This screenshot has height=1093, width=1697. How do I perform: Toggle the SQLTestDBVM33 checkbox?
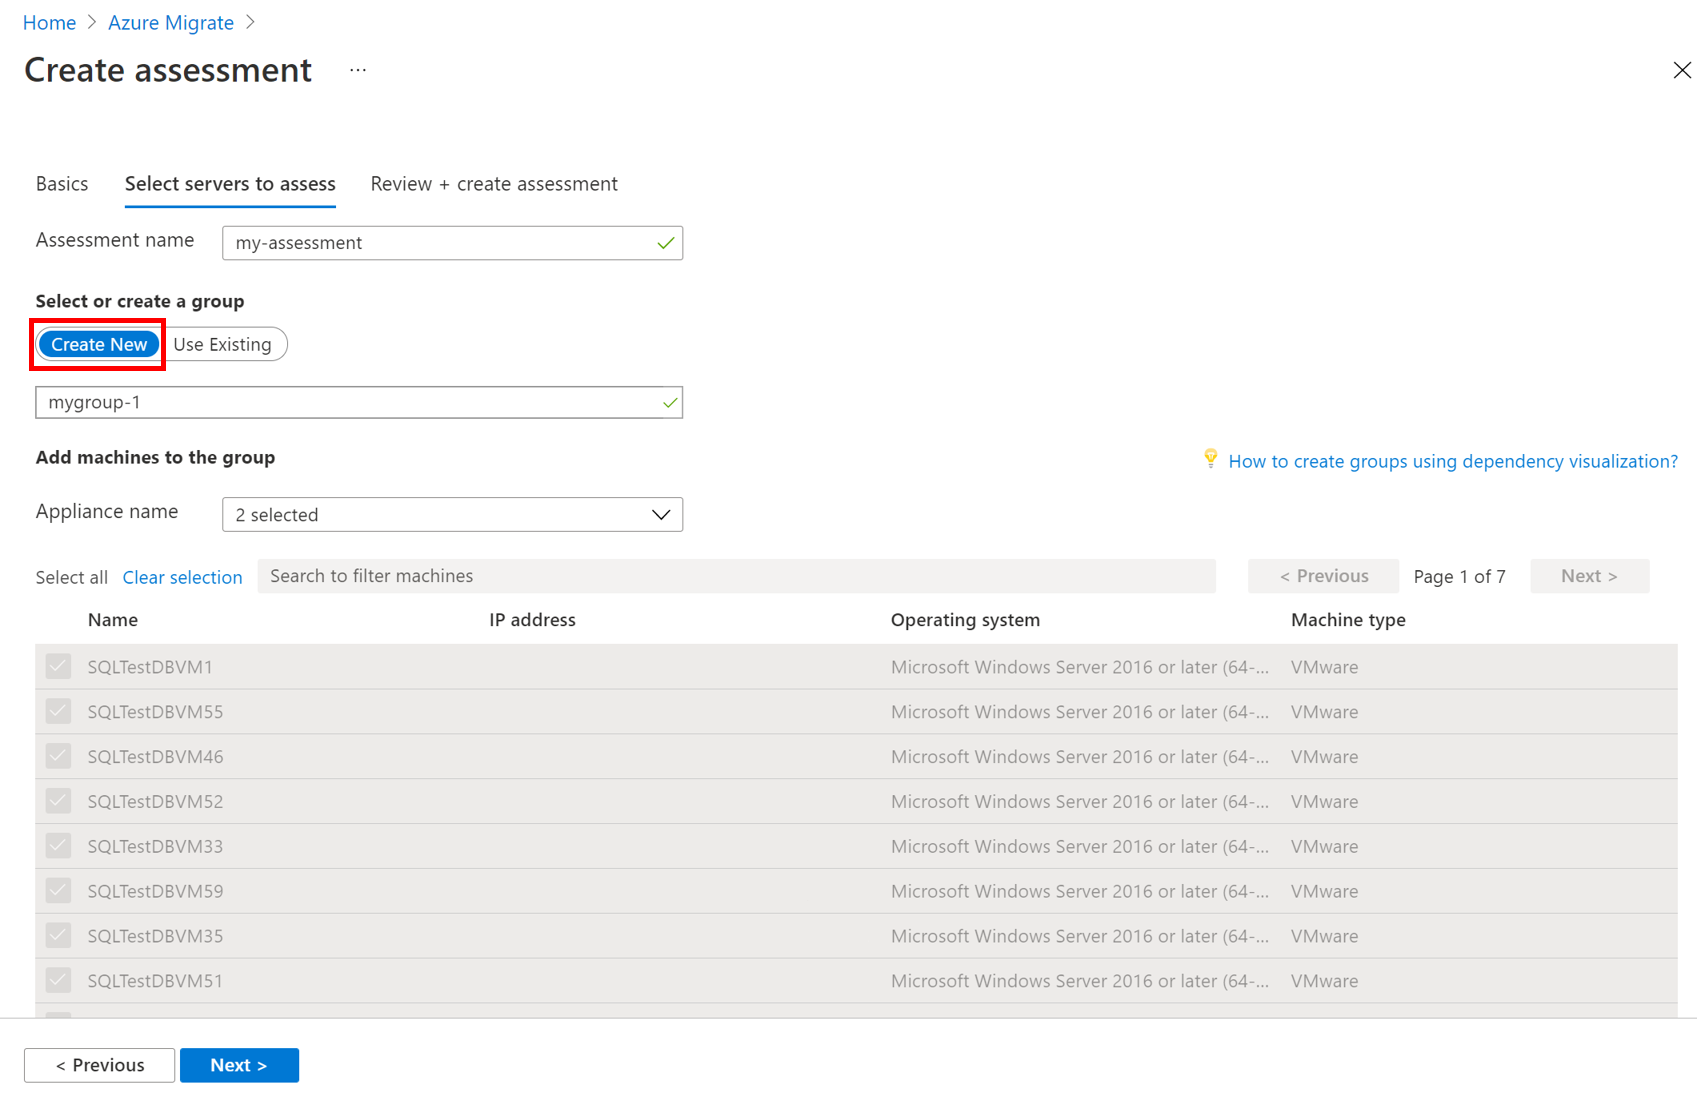click(58, 846)
